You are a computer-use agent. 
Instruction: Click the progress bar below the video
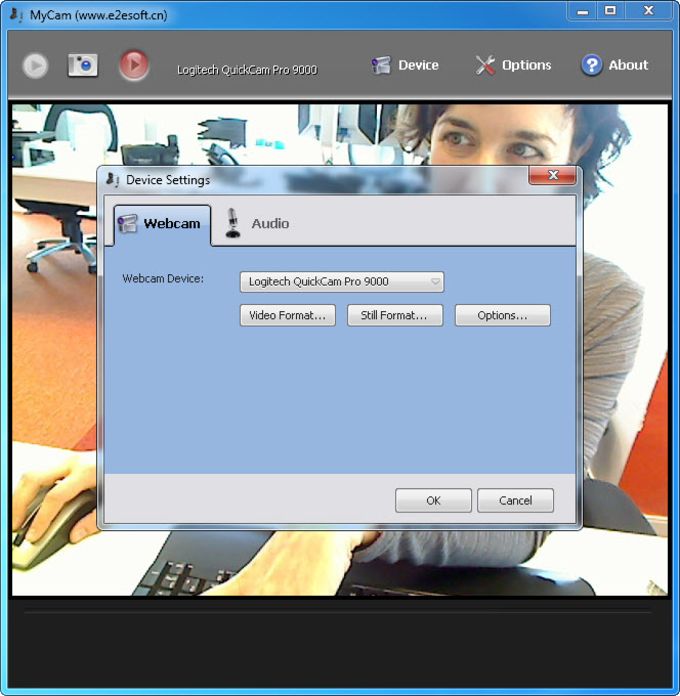[337, 613]
